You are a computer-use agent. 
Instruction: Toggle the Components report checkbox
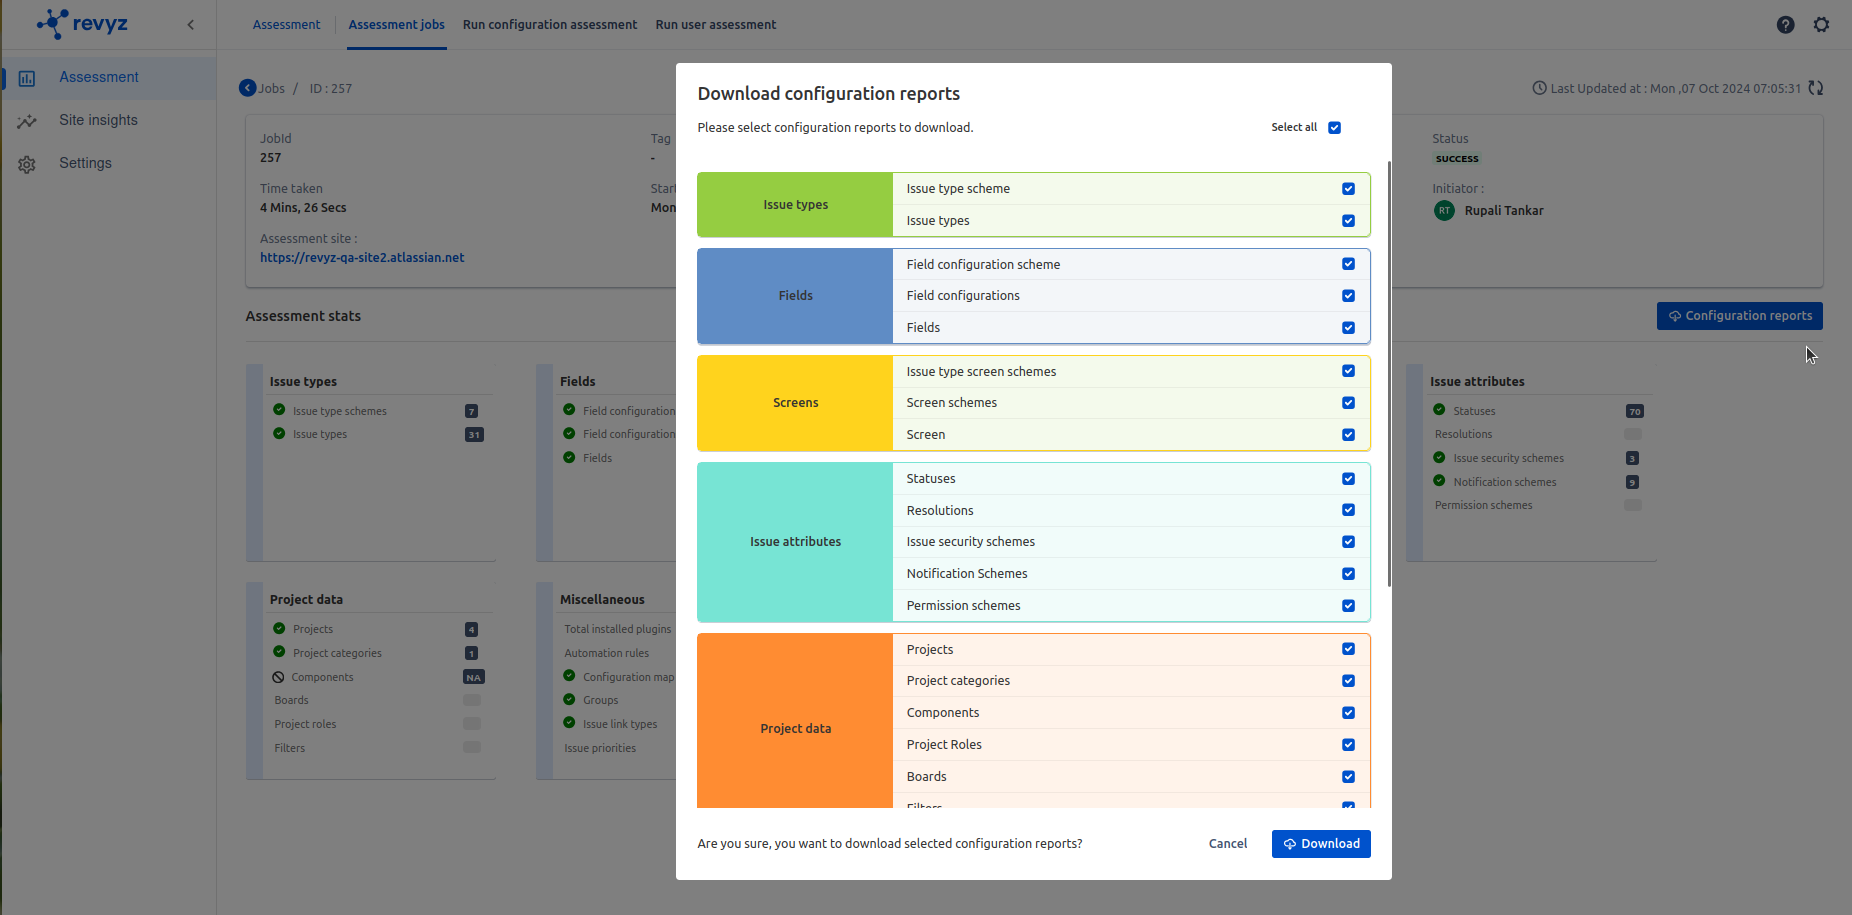(1348, 713)
